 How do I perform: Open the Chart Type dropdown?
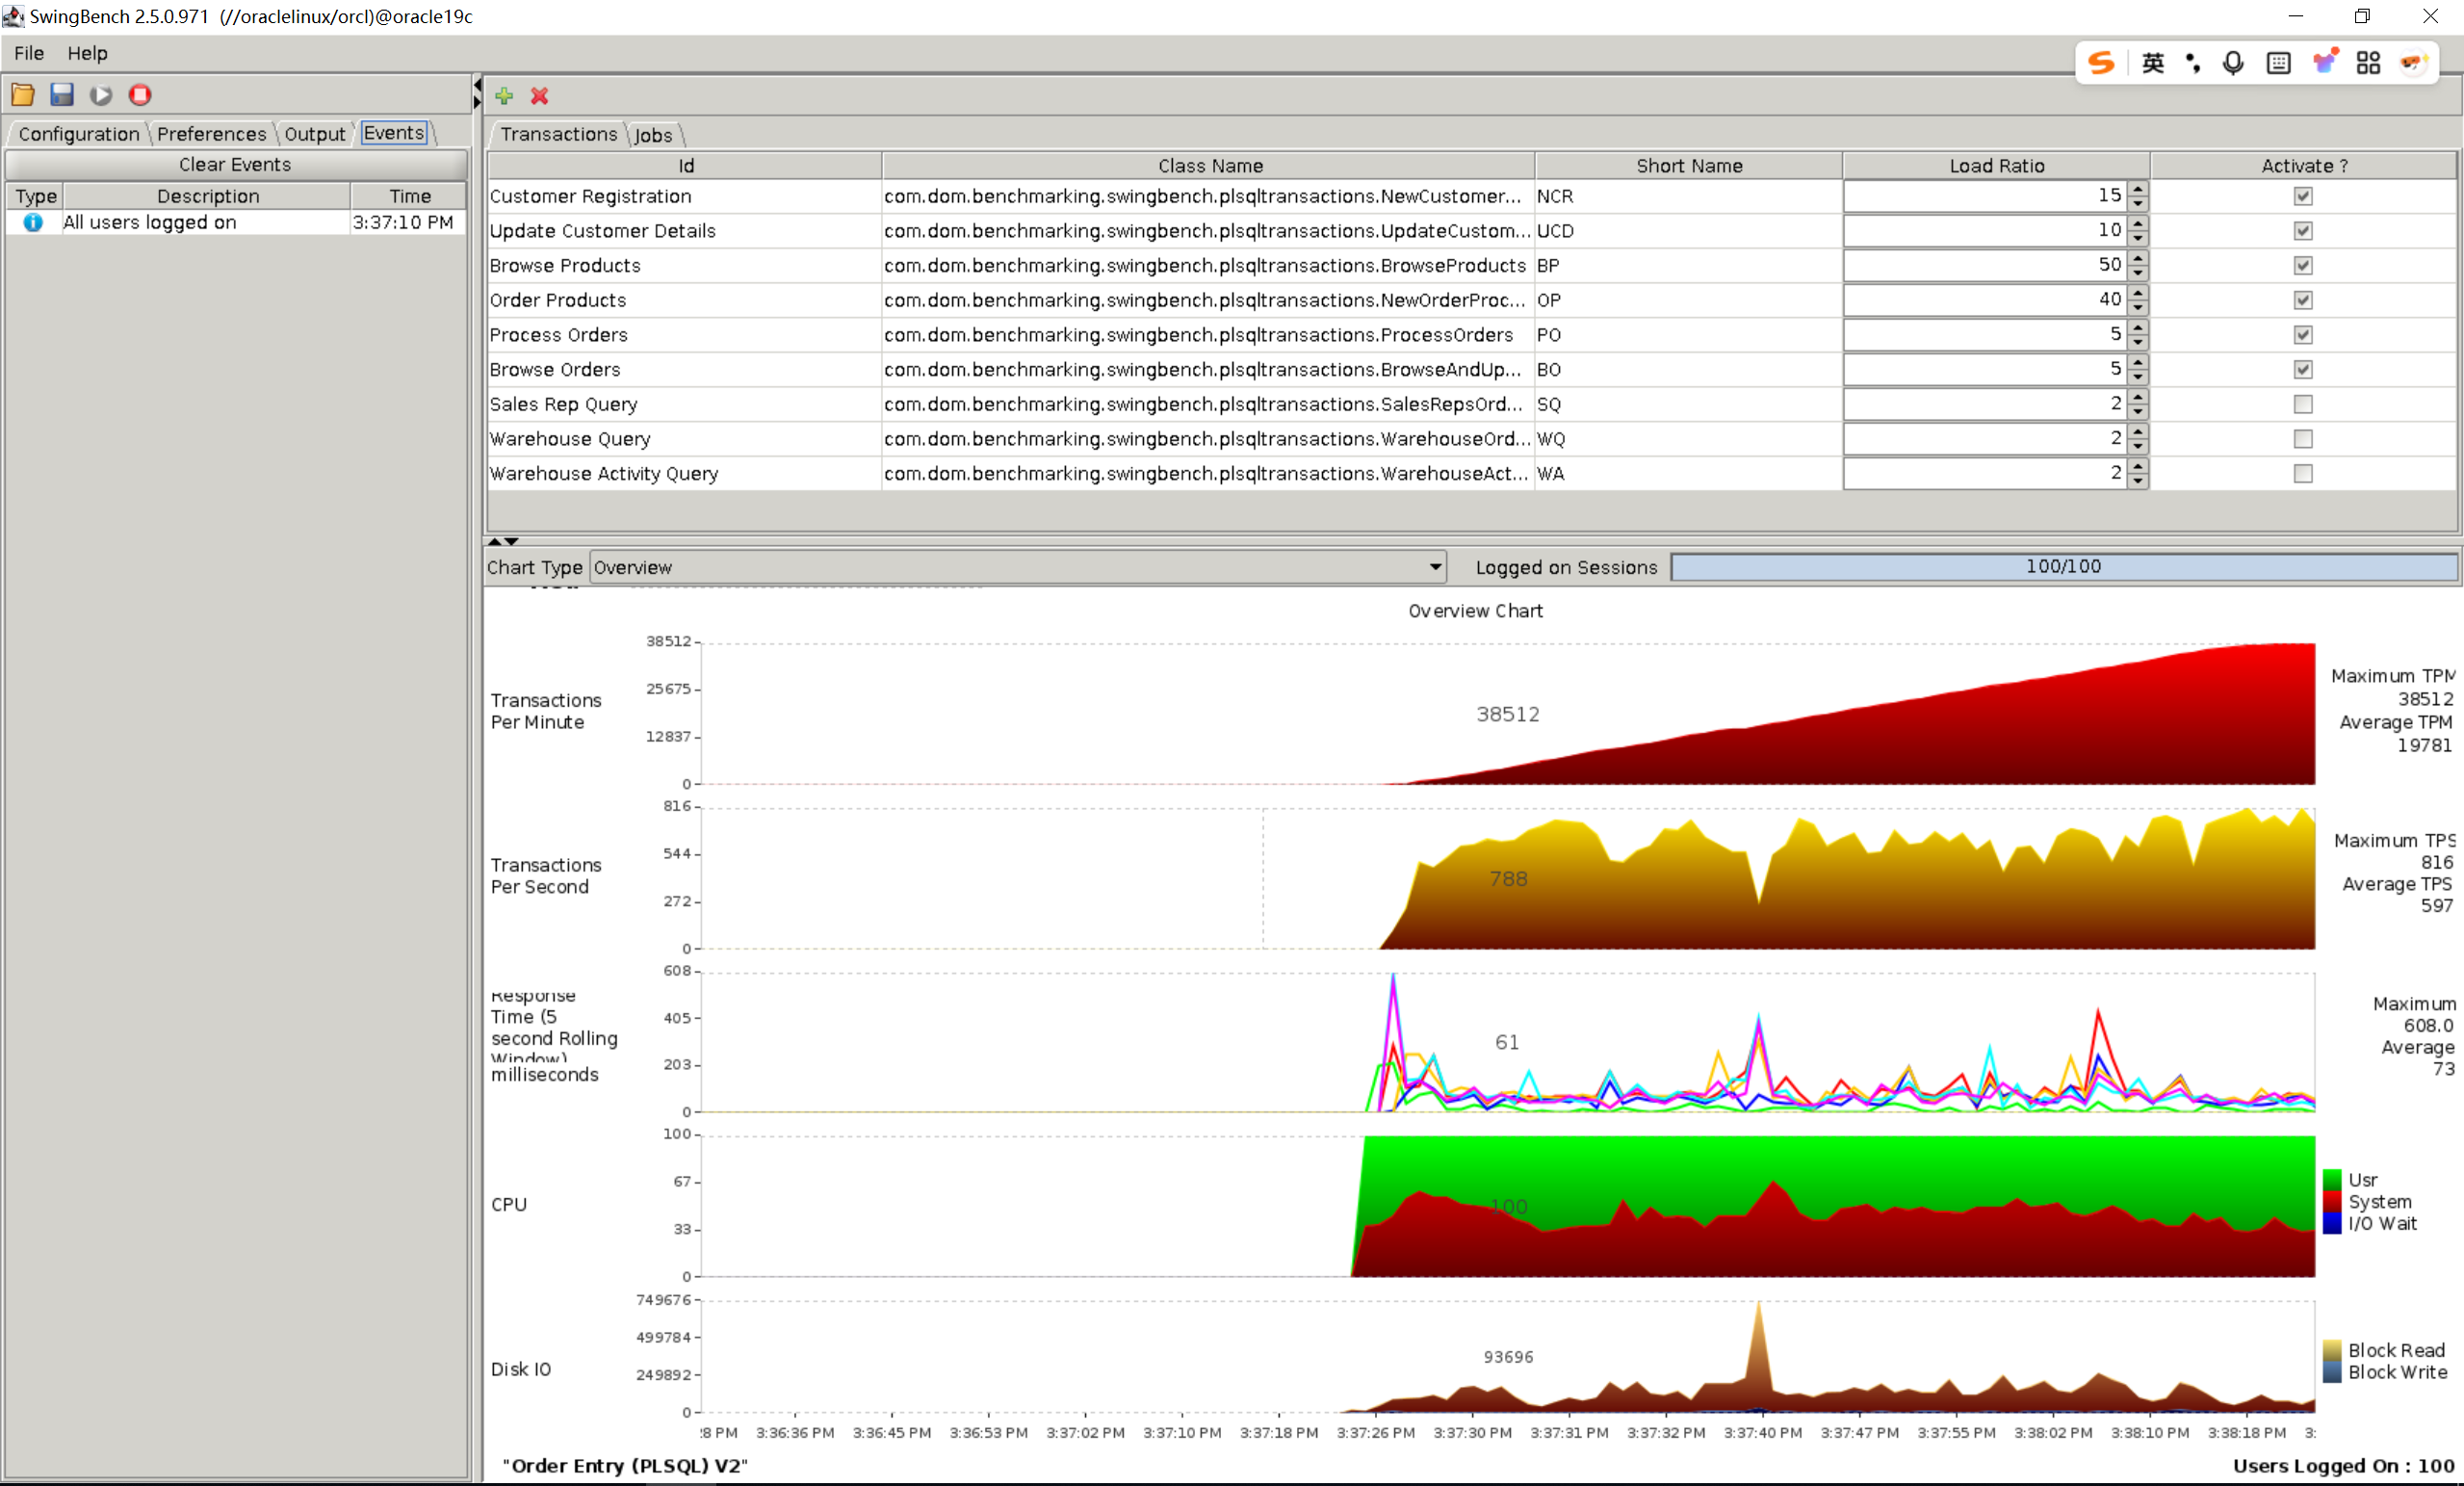pos(1018,567)
